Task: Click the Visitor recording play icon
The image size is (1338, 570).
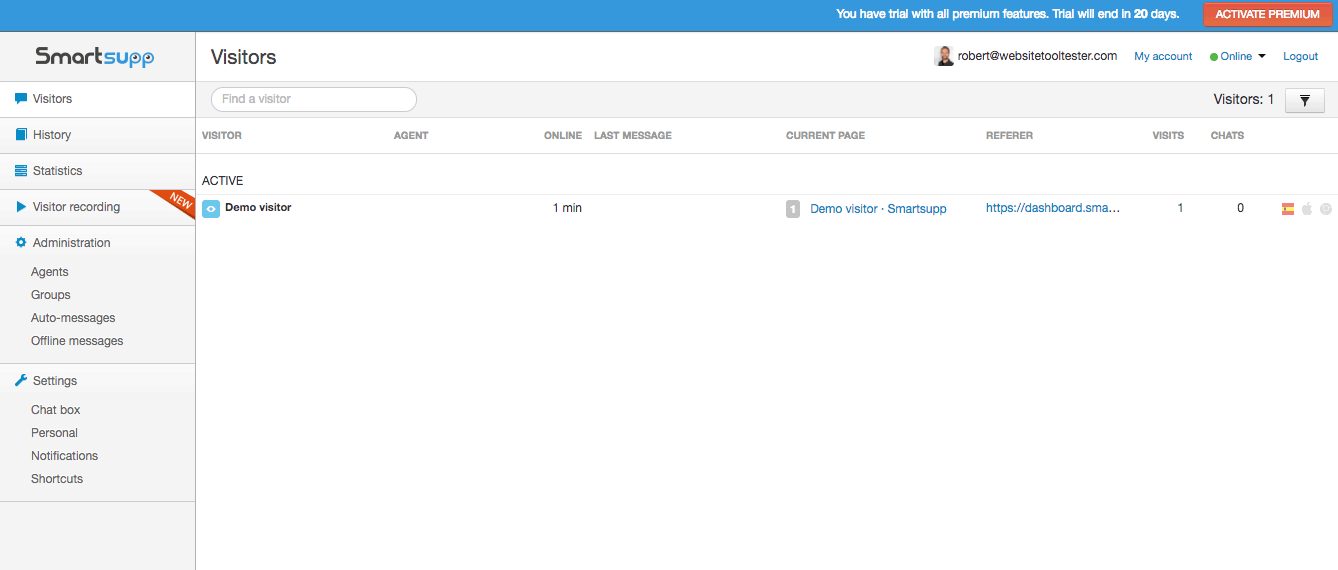Action: (x=21, y=207)
